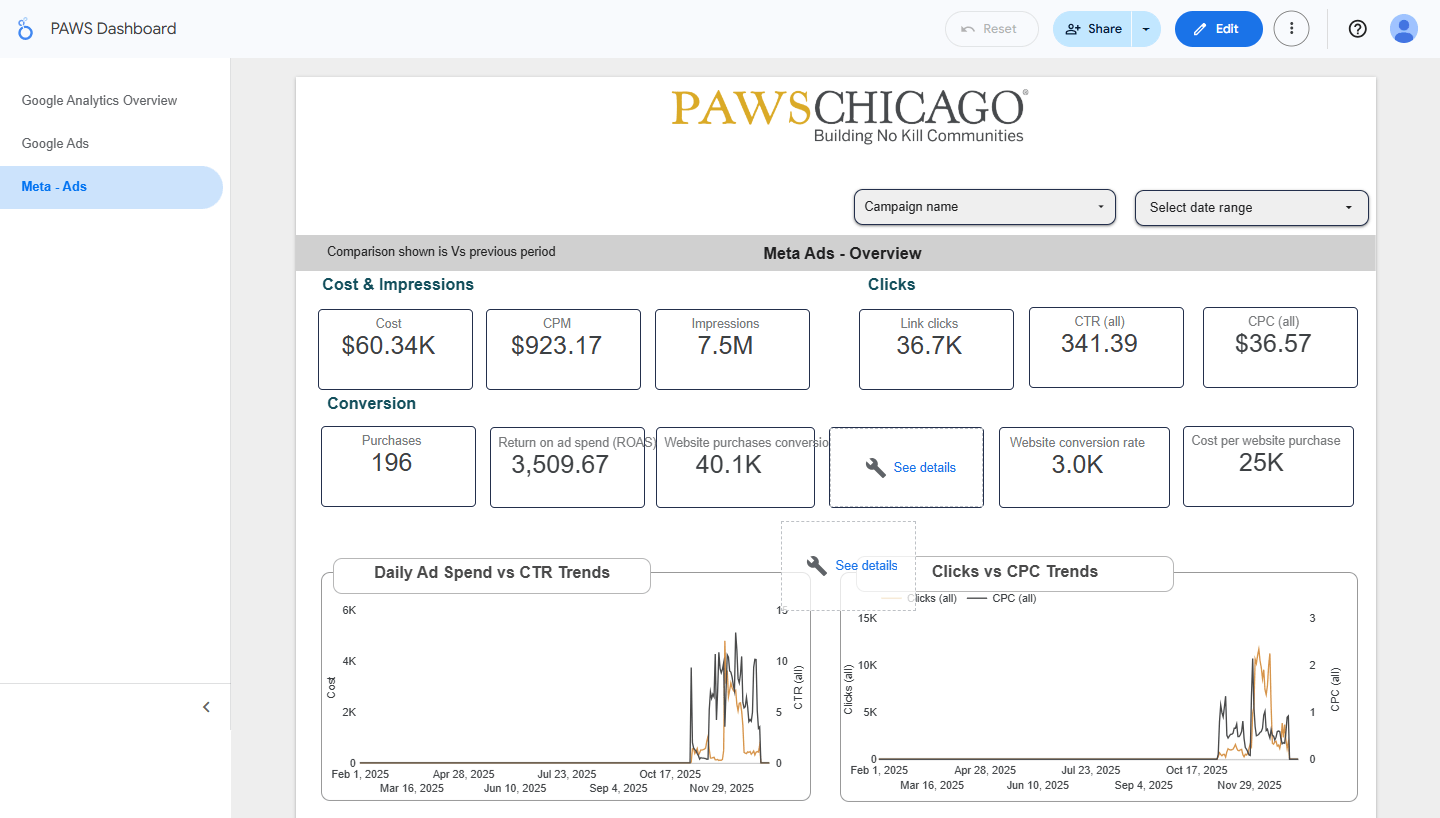Collapse the left navigation panel chevron

[207, 707]
